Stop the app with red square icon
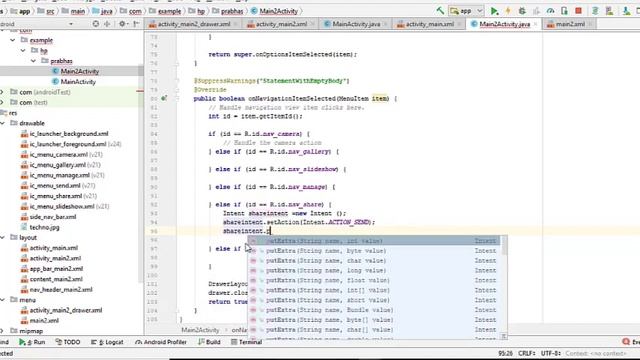Image resolution: width=640 pixels, height=360 pixels. click(x=578, y=11)
